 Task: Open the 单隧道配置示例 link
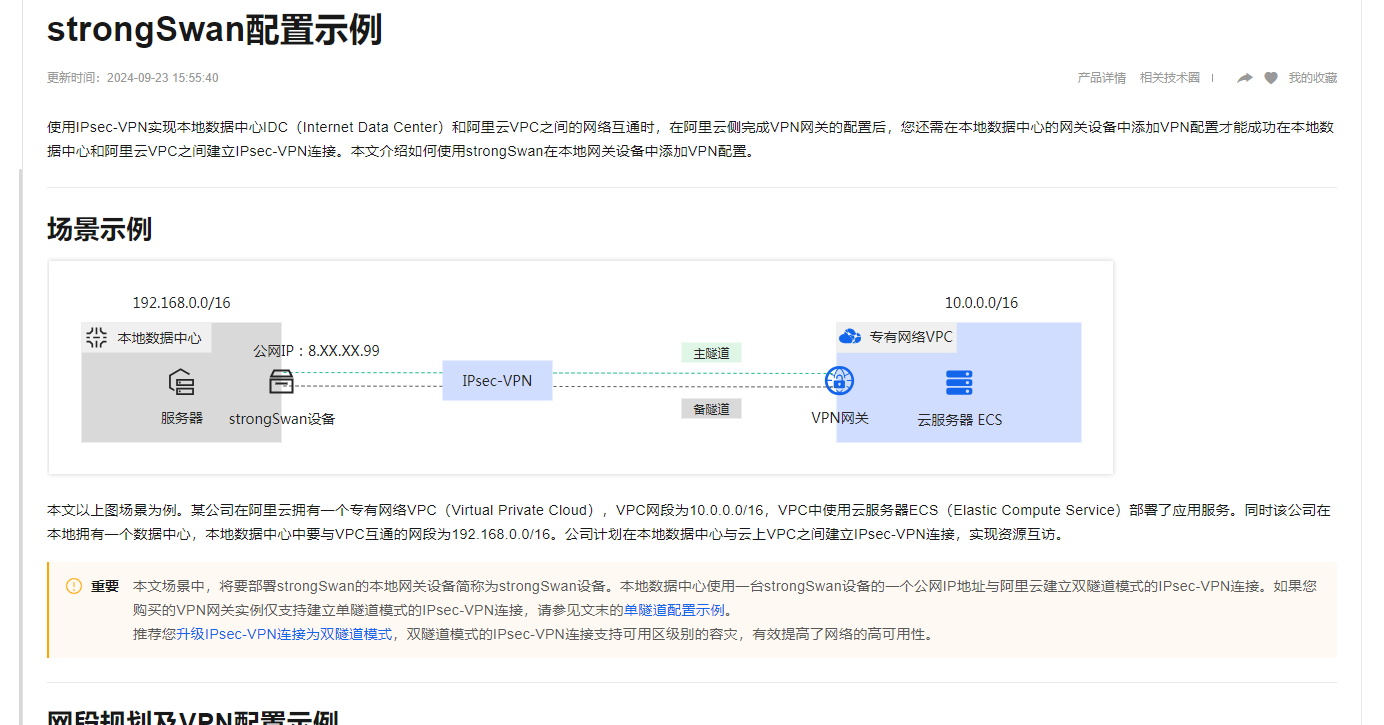tap(675, 610)
